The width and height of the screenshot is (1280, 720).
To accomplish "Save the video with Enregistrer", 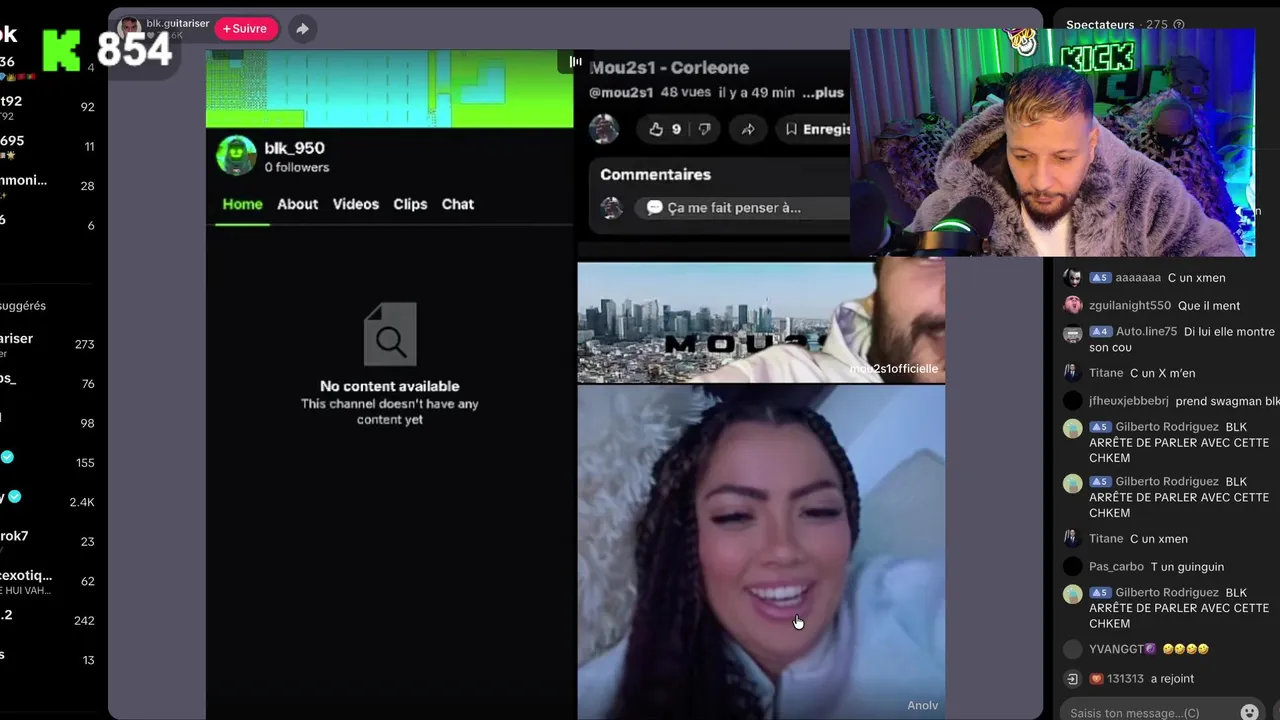I will tap(816, 129).
